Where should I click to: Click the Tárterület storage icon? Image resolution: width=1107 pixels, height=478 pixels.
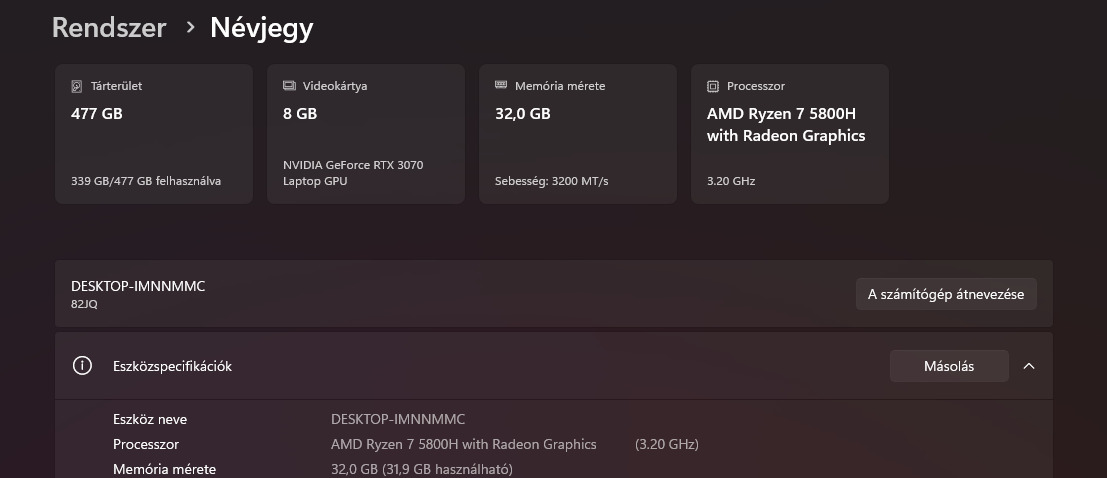[x=77, y=87]
